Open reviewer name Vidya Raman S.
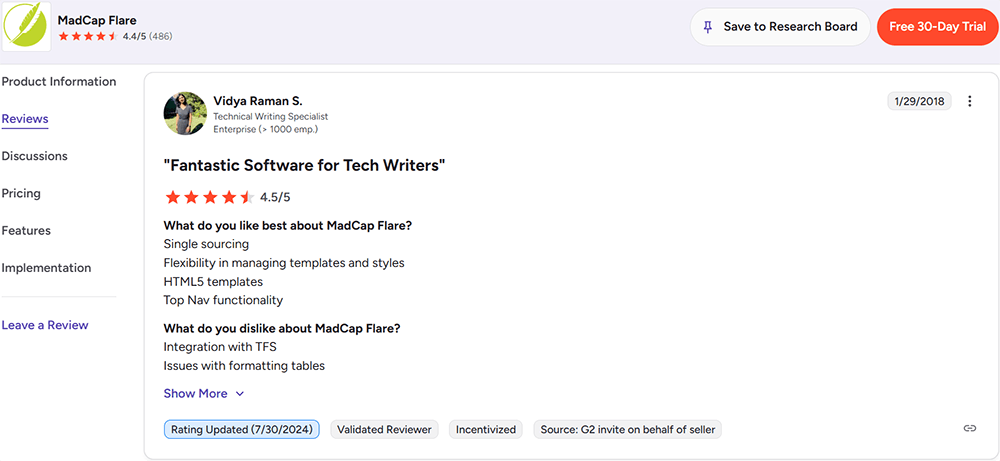 pyautogui.click(x=258, y=101)
